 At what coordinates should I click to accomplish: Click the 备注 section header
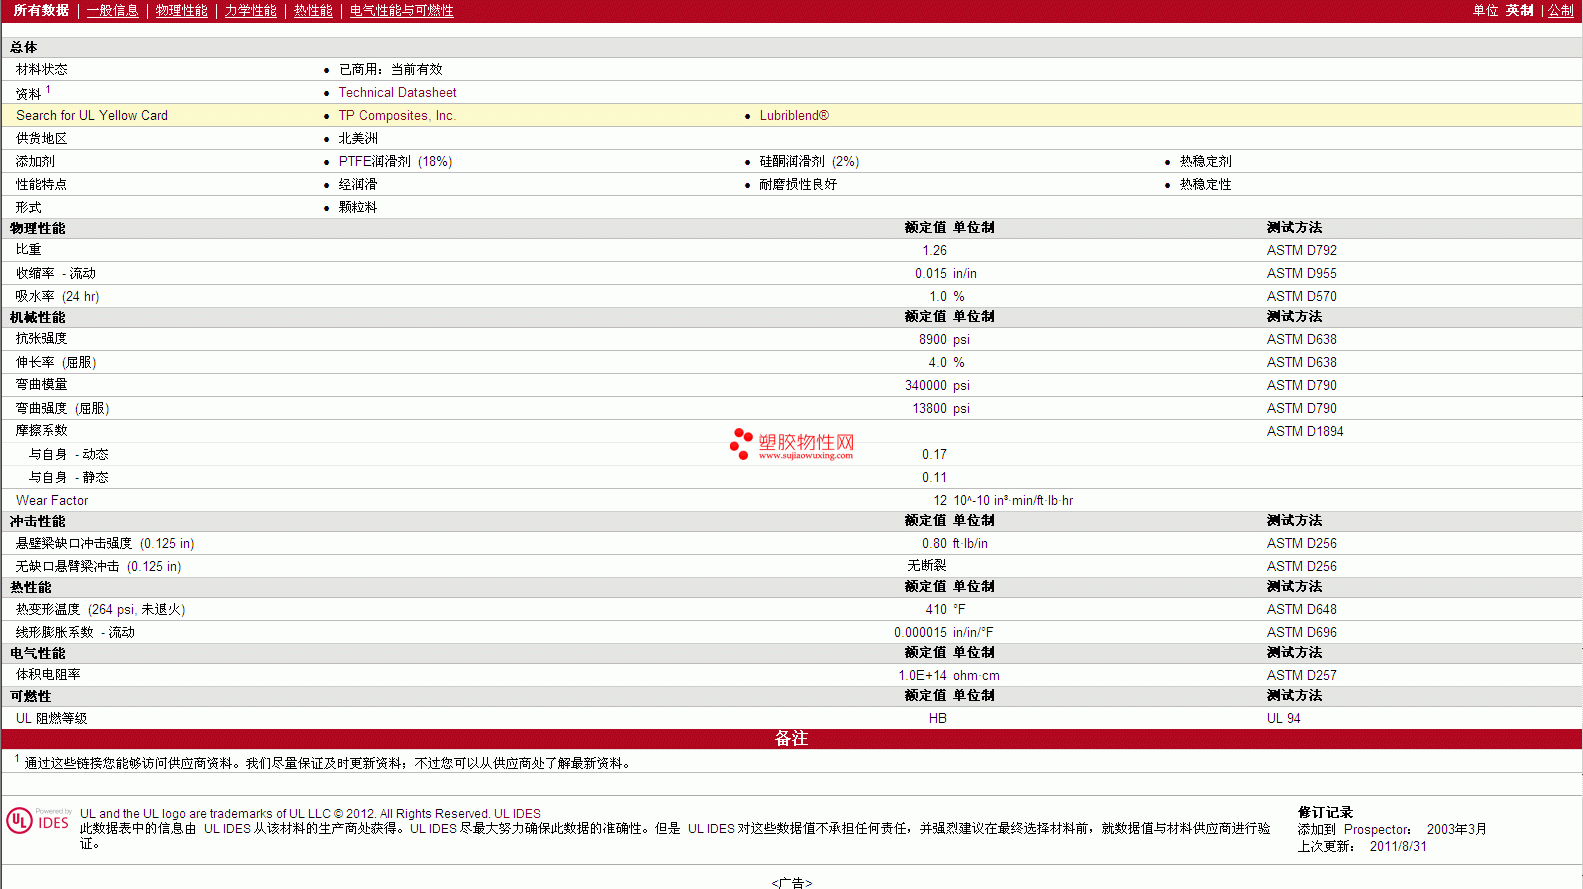coord(791,739)
